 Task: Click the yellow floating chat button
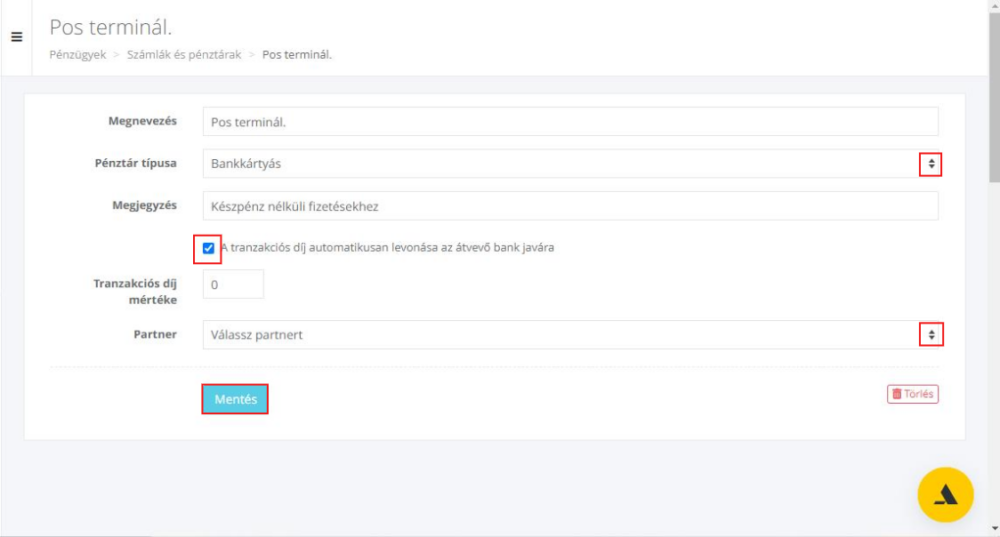[945, 495]
